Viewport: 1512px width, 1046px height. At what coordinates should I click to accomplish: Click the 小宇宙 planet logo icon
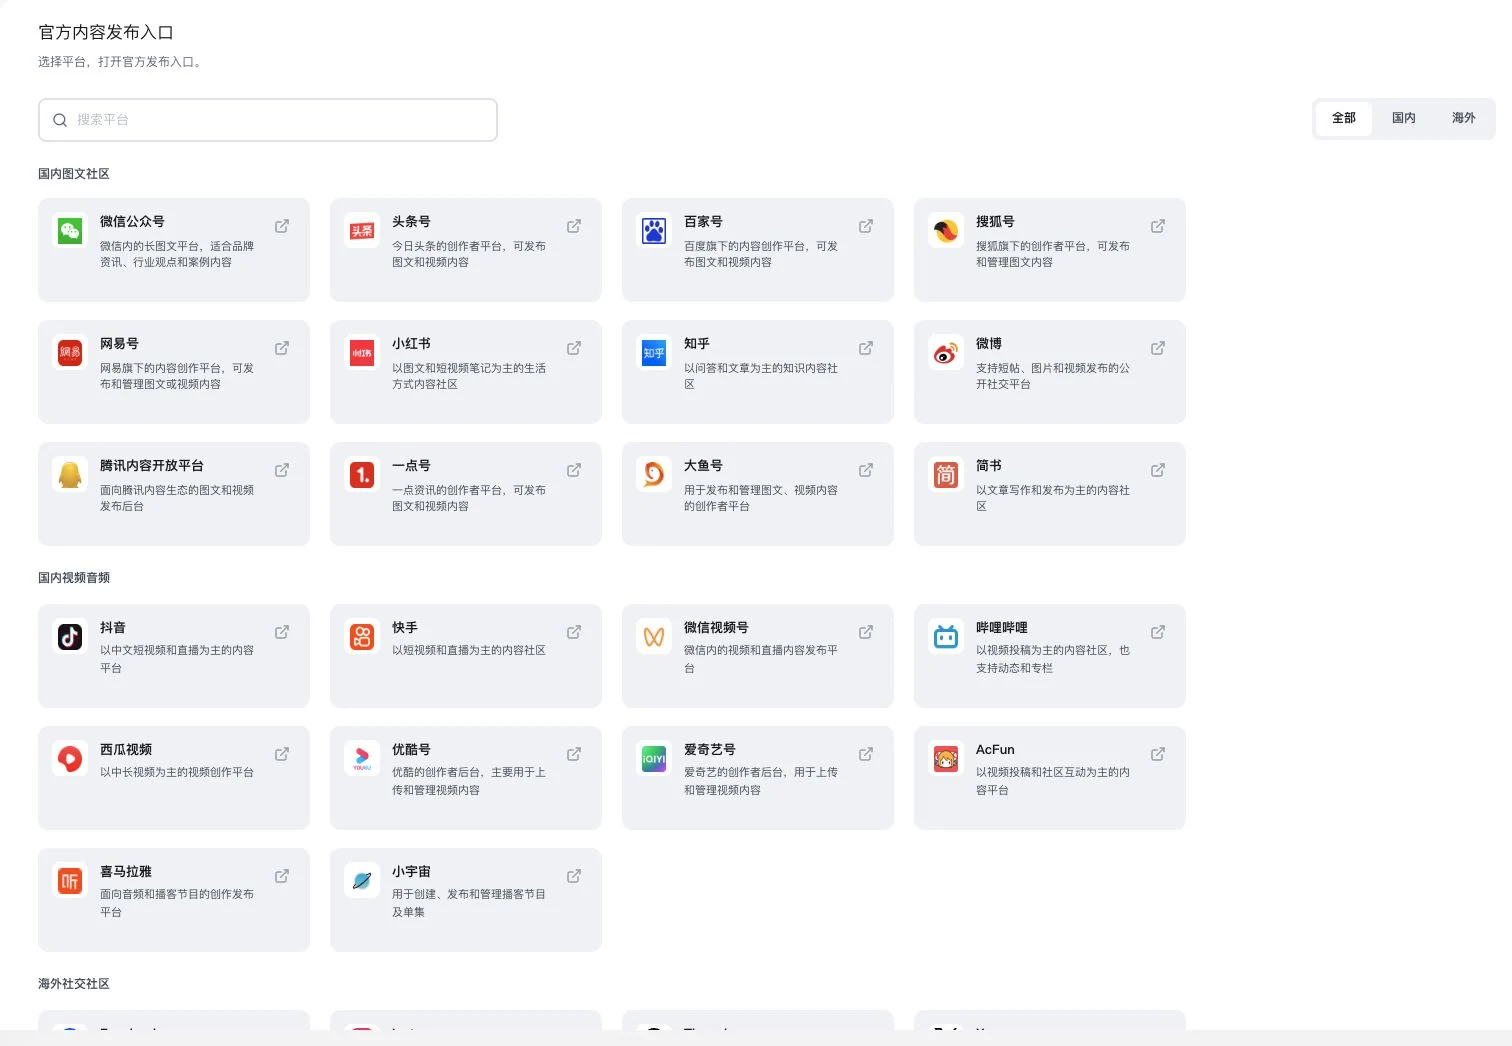[362, 881]
